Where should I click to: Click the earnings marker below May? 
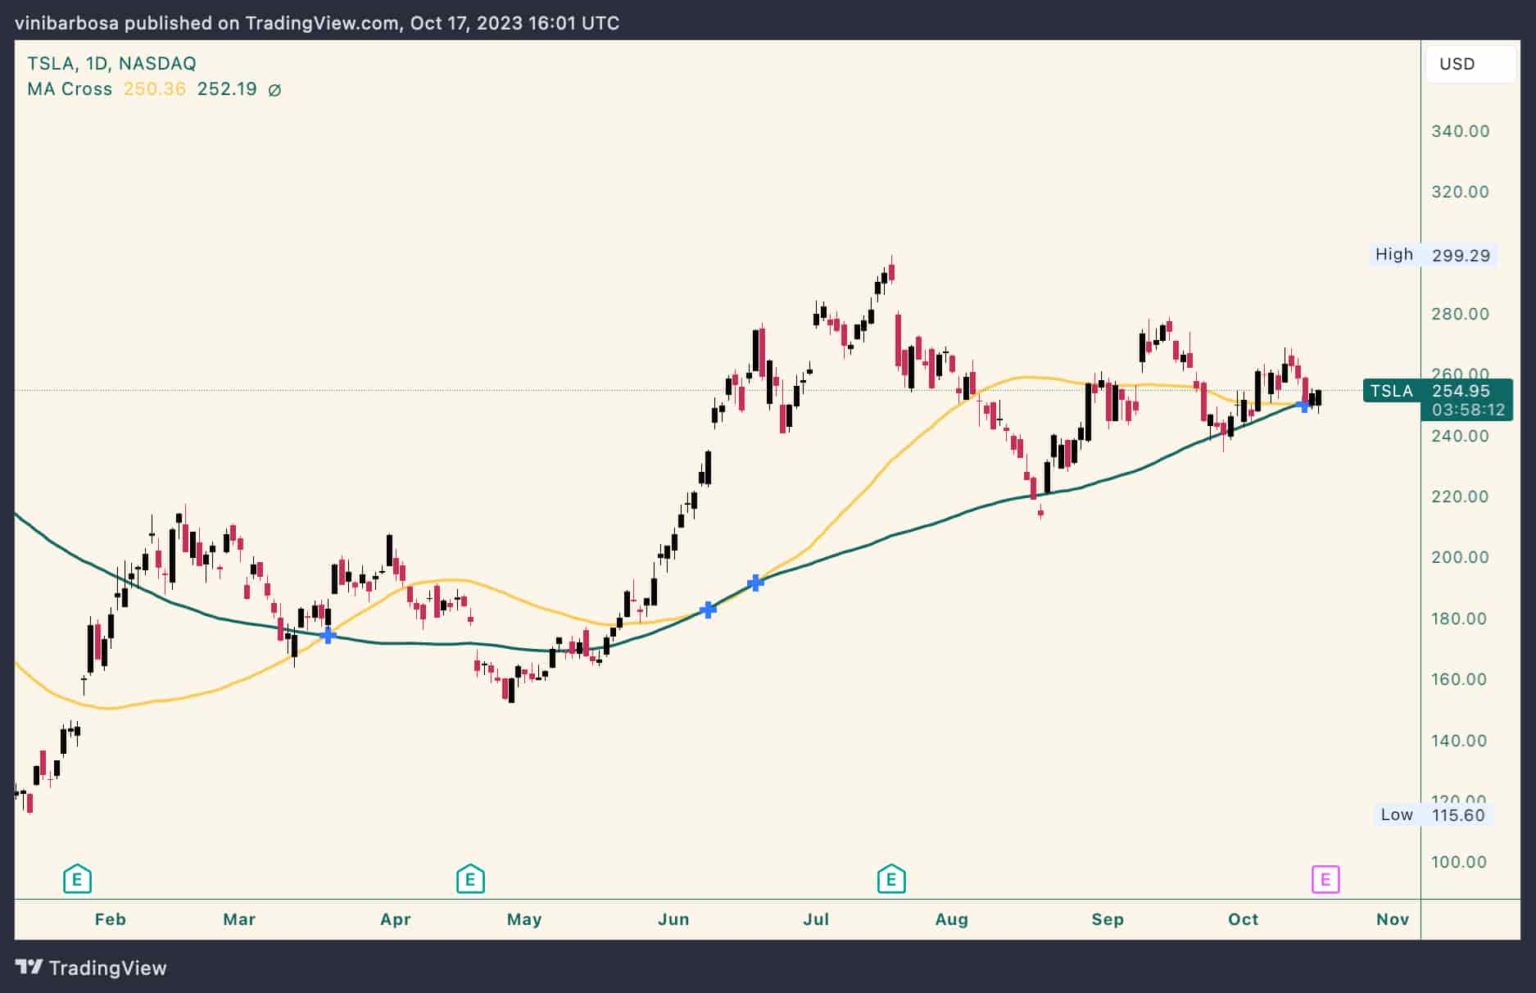[x=470, y=878]
